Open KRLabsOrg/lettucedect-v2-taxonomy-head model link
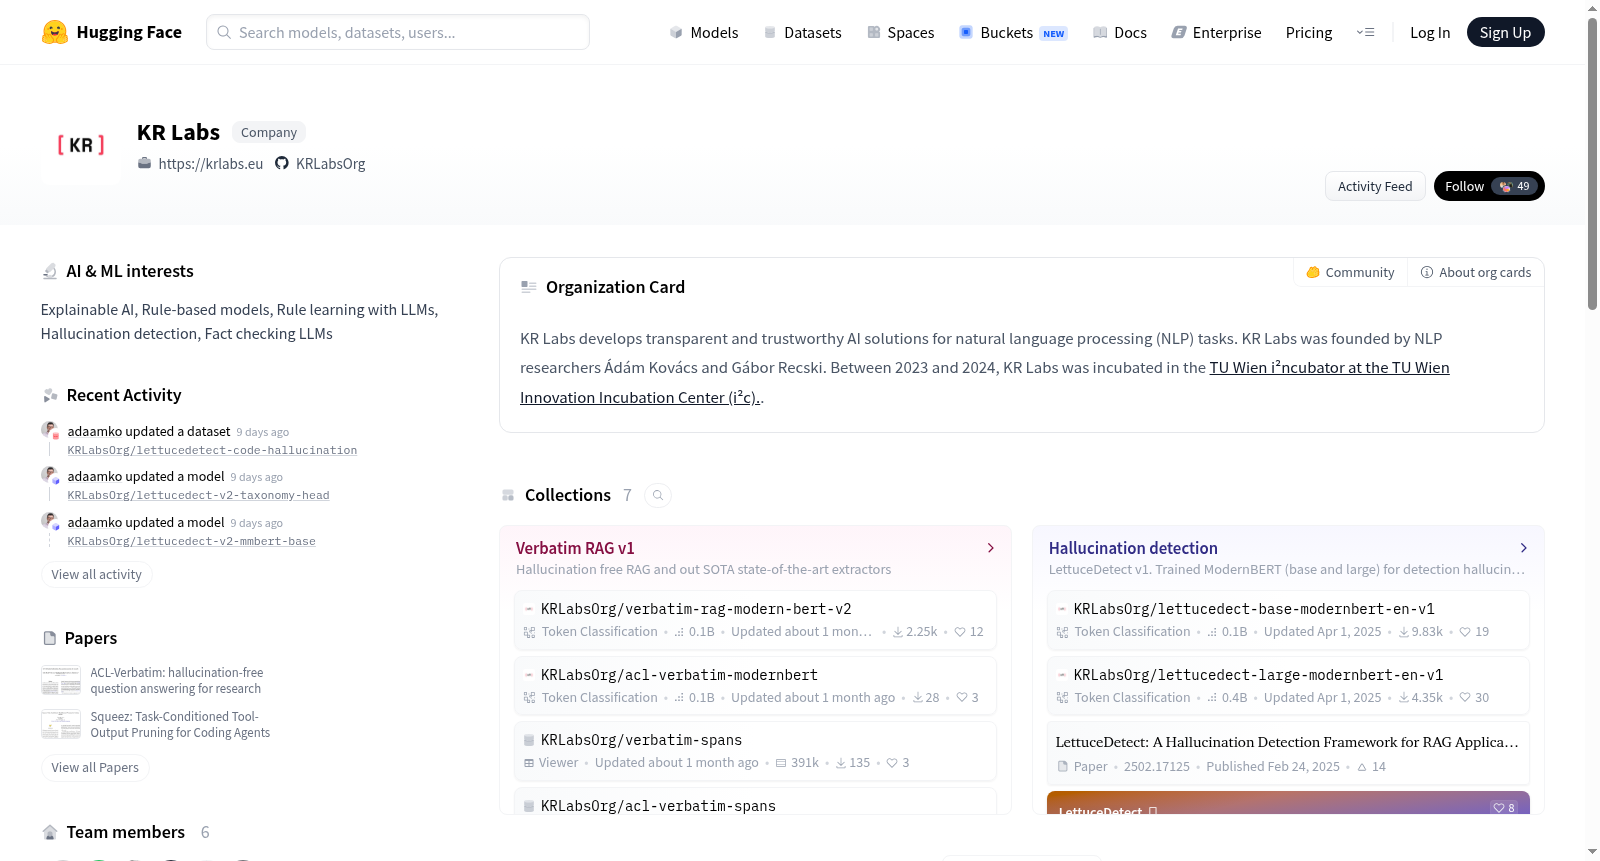 tap(198, 495)
